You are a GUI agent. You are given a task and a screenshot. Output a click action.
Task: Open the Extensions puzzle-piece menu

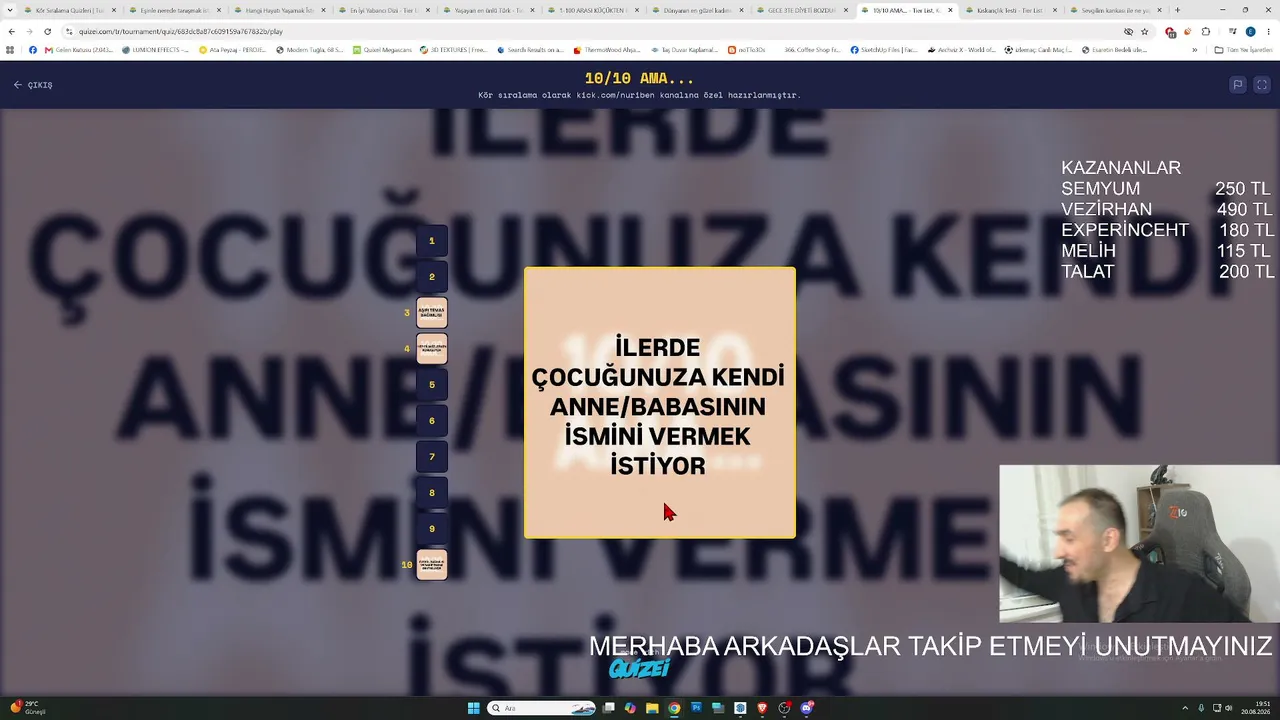click(x=1206, y=31)
